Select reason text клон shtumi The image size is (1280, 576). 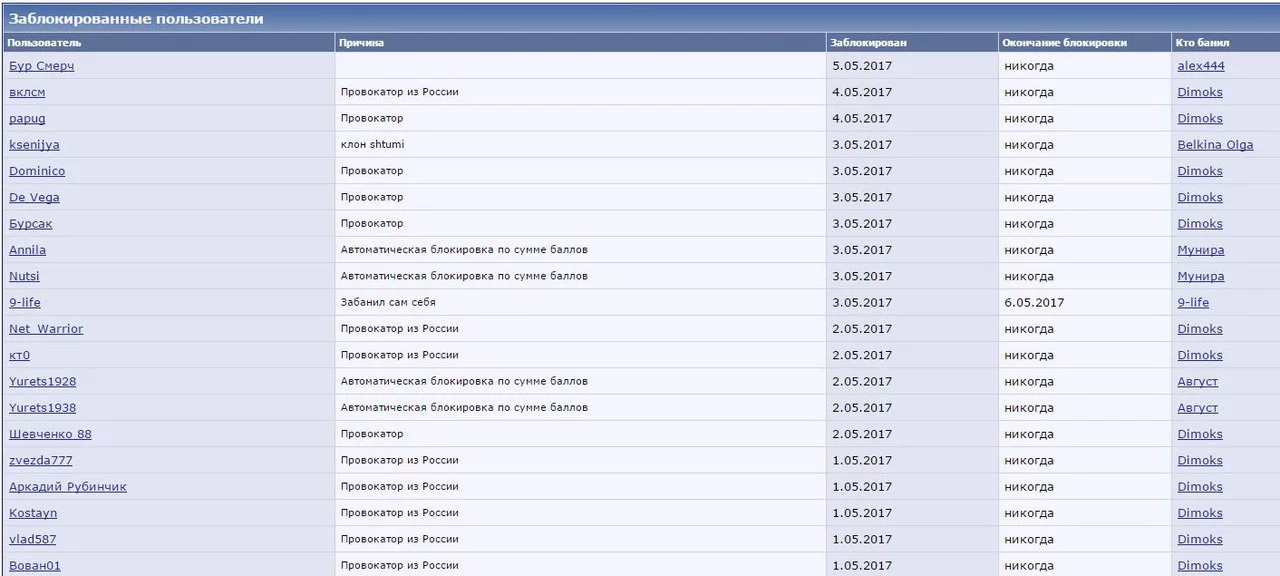[x=373, y=145]
